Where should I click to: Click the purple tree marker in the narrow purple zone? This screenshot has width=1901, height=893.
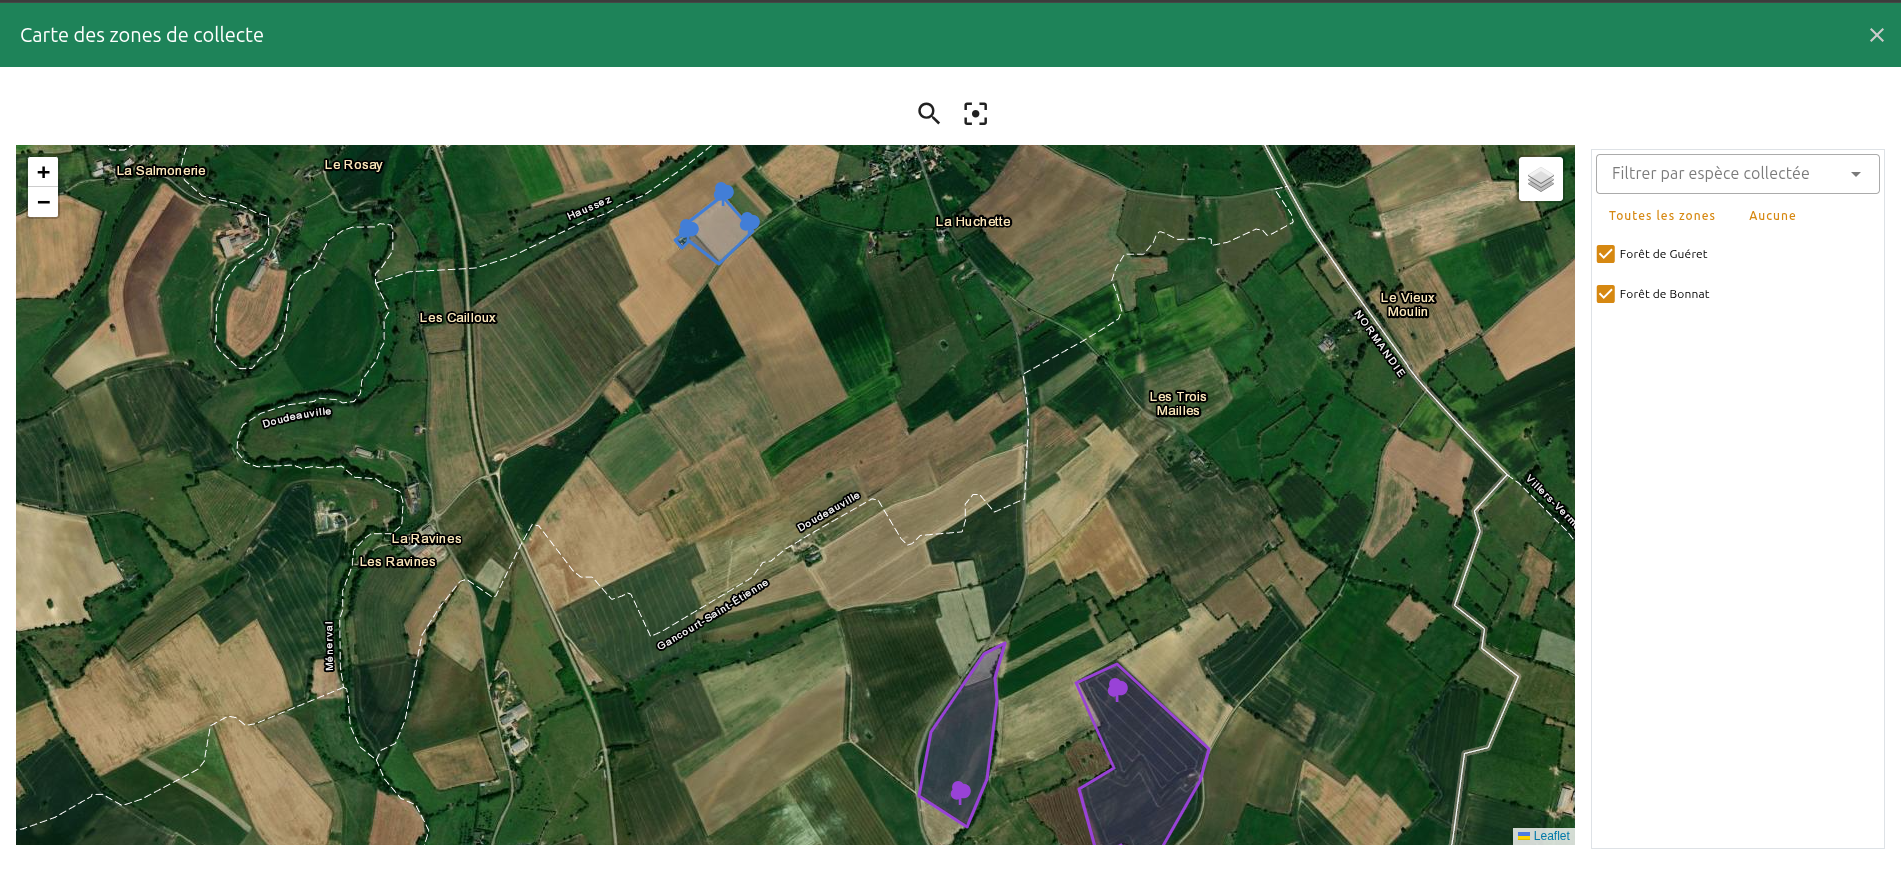[960, 792]
